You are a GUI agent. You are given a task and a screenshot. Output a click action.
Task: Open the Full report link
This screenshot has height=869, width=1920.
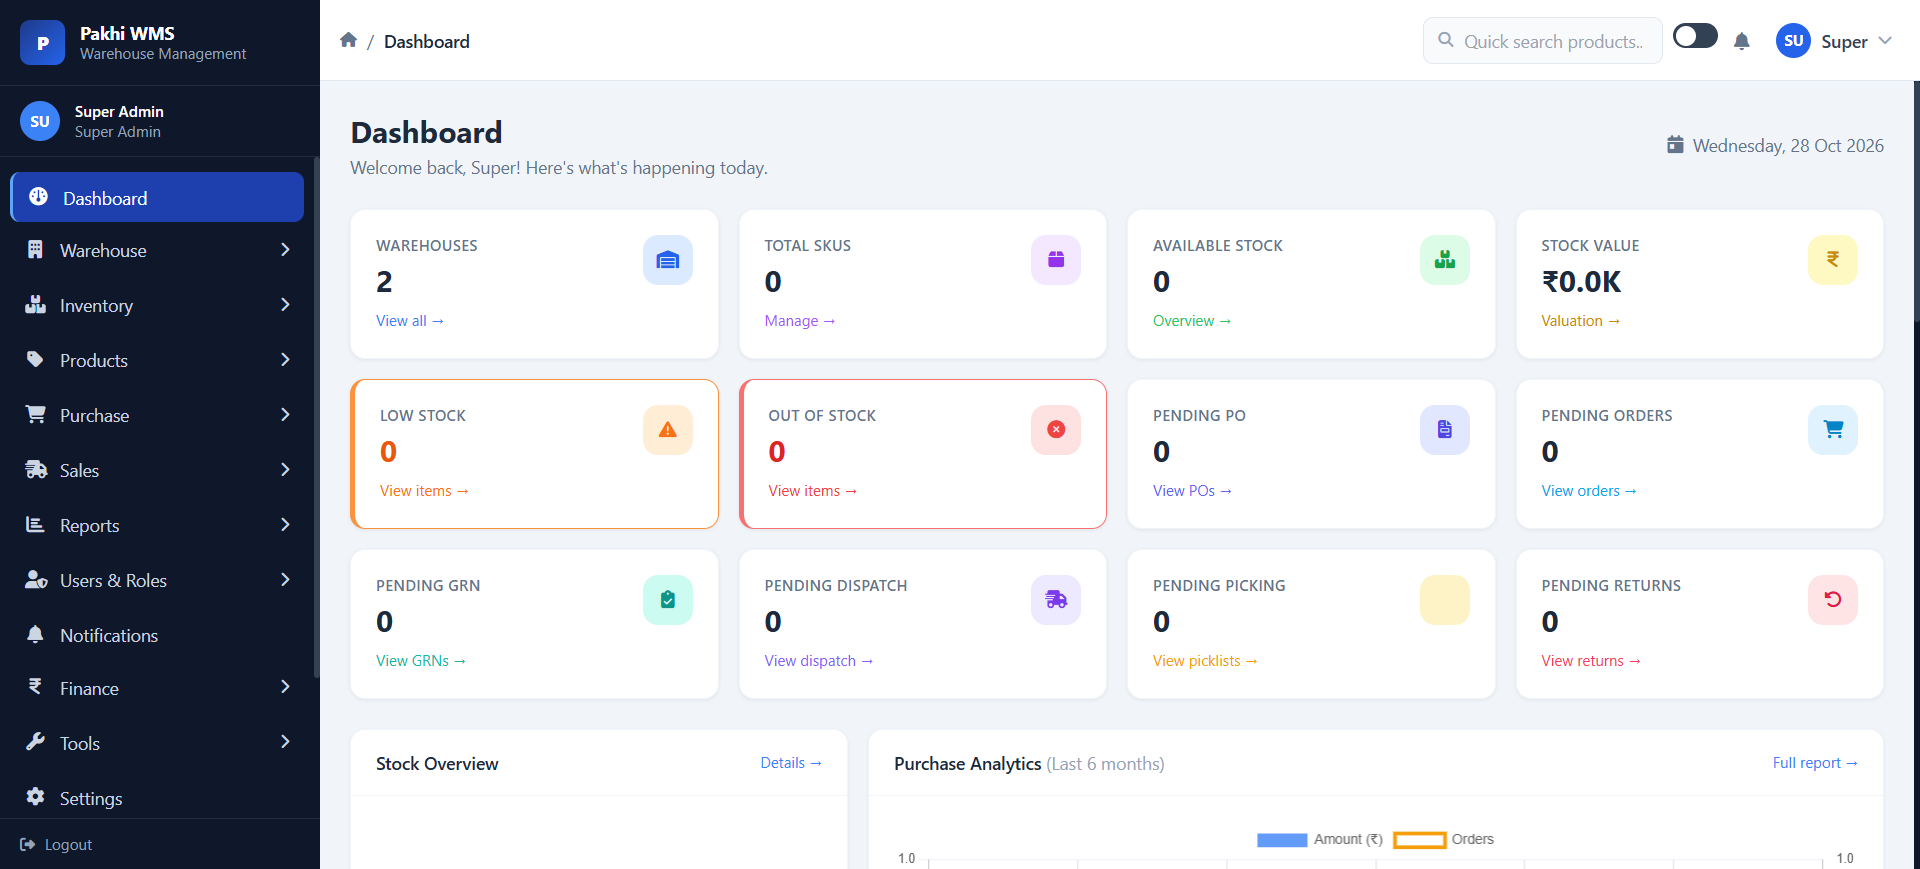pyautogui.click(x=1815, y=763)
